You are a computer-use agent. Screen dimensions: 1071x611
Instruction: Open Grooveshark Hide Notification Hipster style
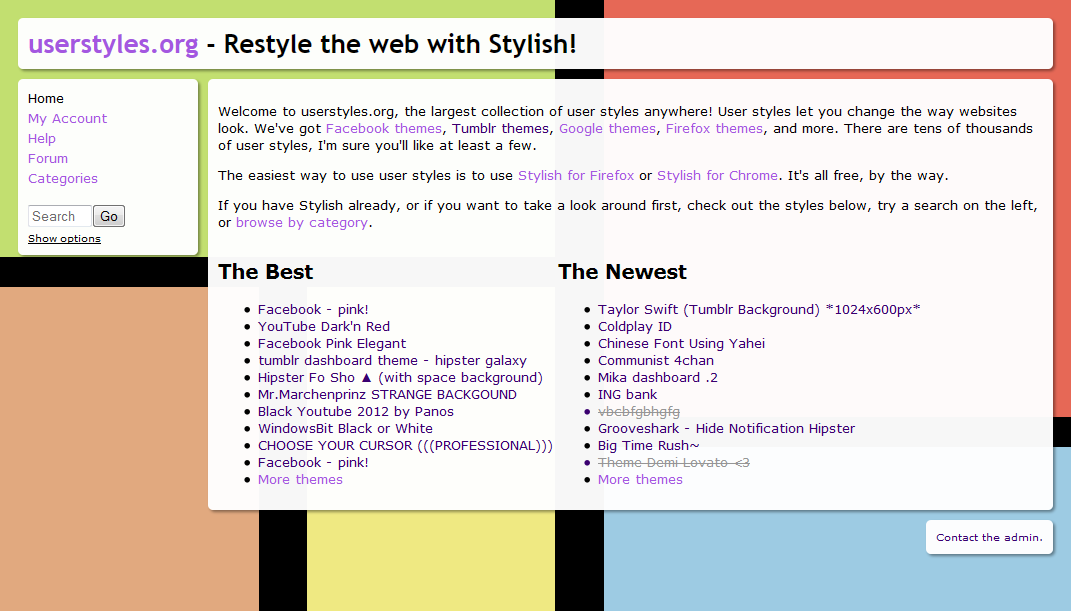726,429
